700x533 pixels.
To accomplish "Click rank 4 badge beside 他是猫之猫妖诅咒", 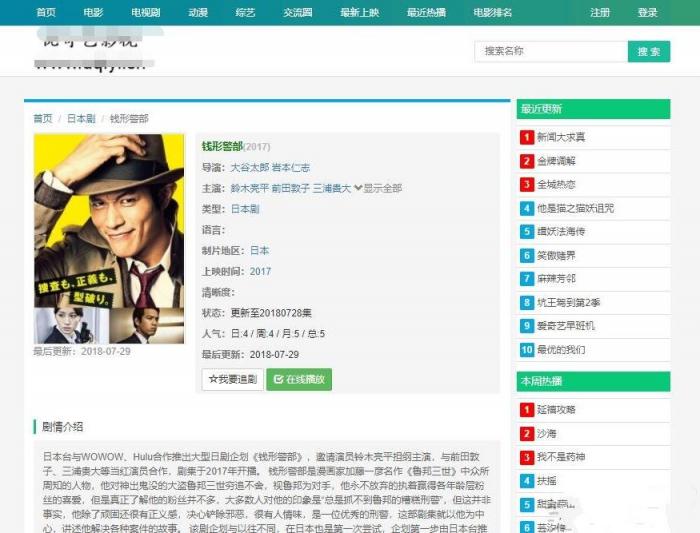I will 526,208.
